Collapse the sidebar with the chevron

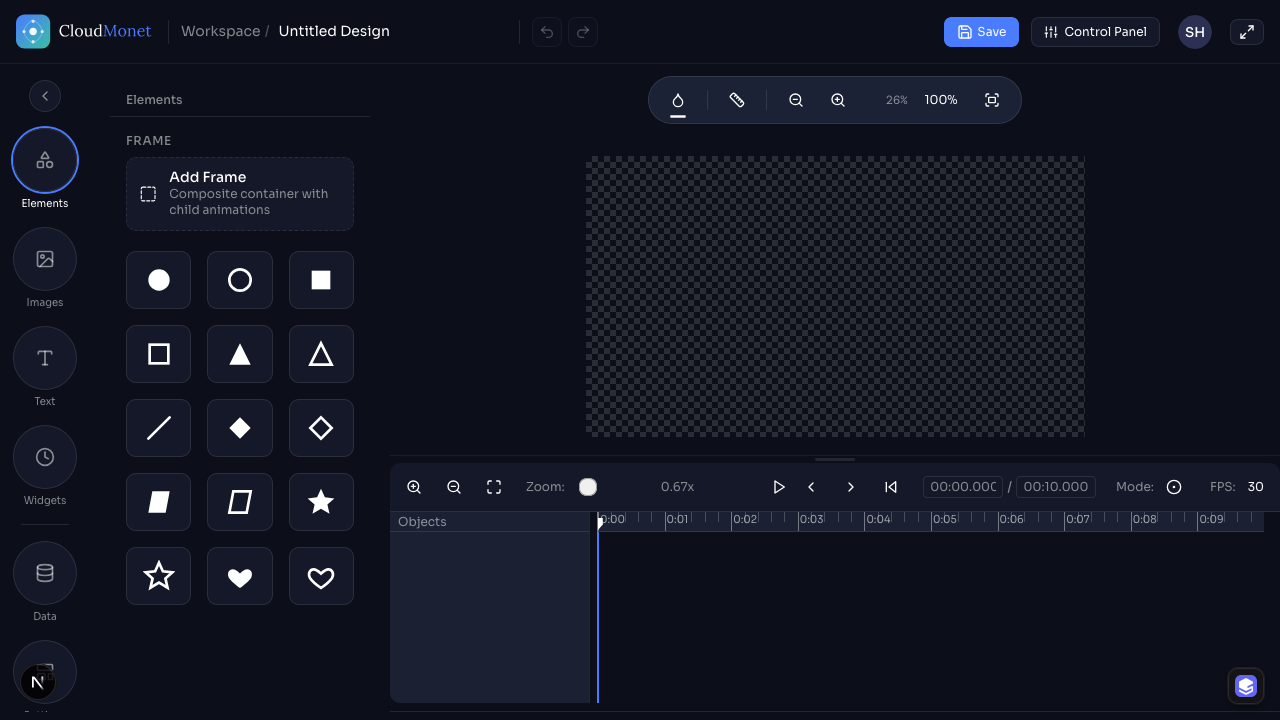(45, 96)
